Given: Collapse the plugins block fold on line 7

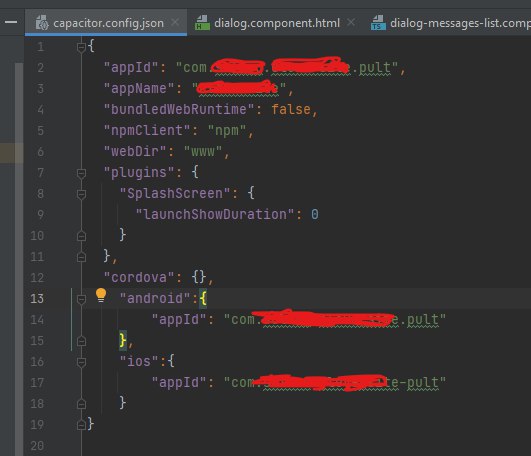Looking at the screenshot, I should (81, 174).
